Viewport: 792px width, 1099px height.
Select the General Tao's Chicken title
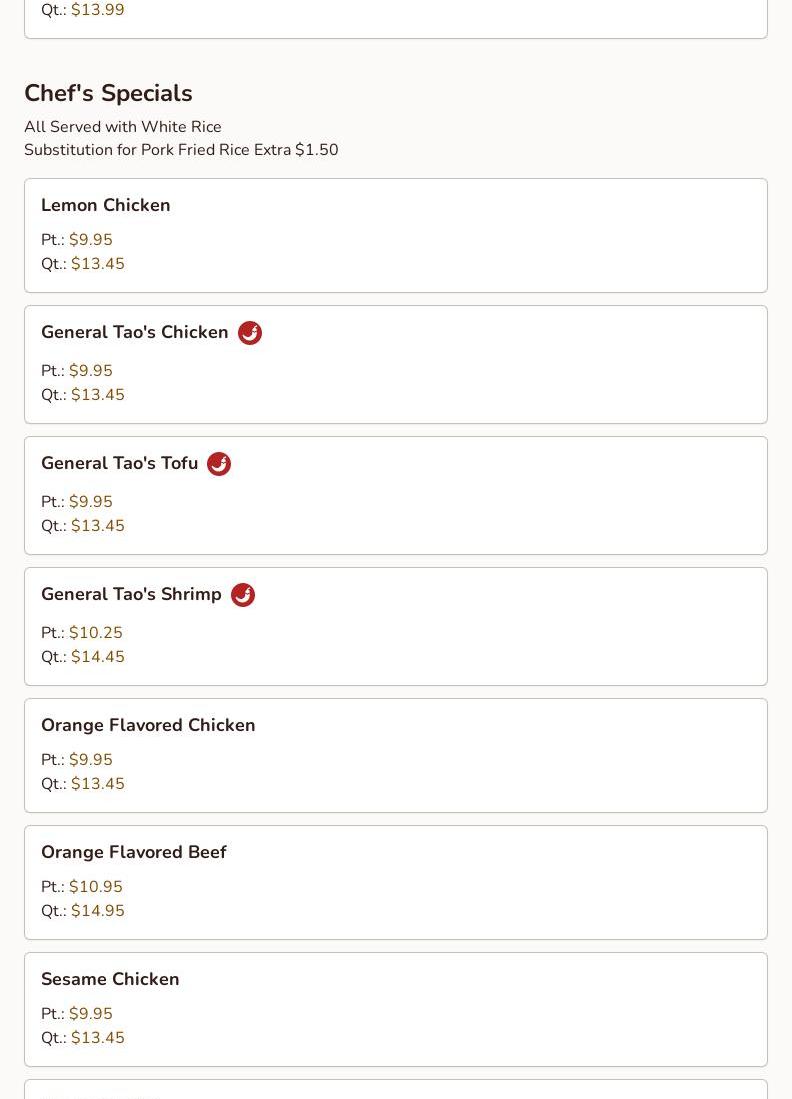click(135, 332)
